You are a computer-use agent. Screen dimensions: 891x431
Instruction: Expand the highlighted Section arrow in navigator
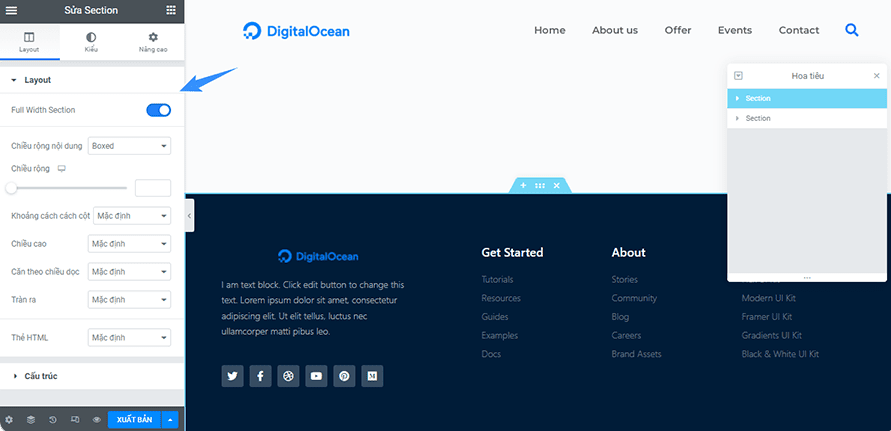pyautogui.click(x=738, y=98)
